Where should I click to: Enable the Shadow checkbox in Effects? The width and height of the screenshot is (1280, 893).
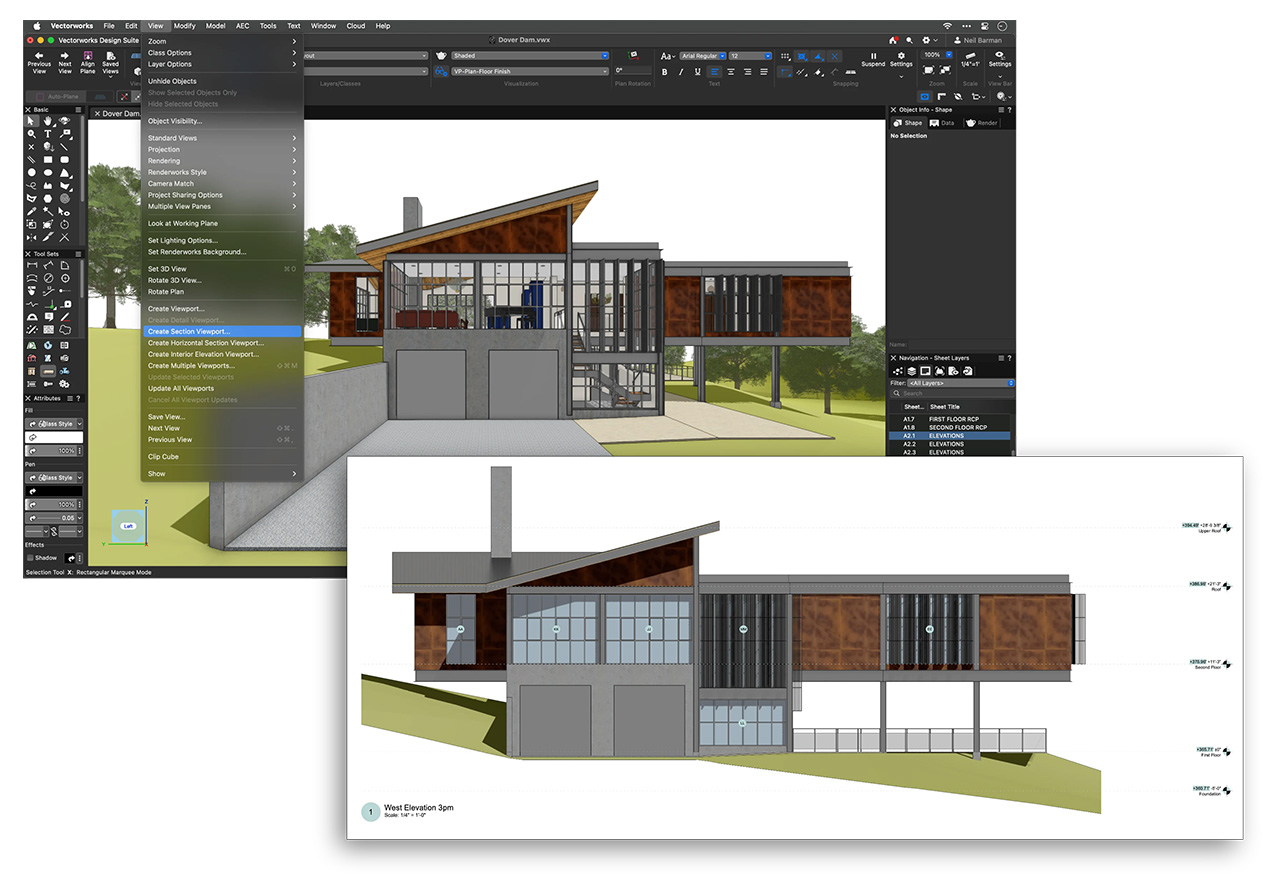[x=30, y=558]
